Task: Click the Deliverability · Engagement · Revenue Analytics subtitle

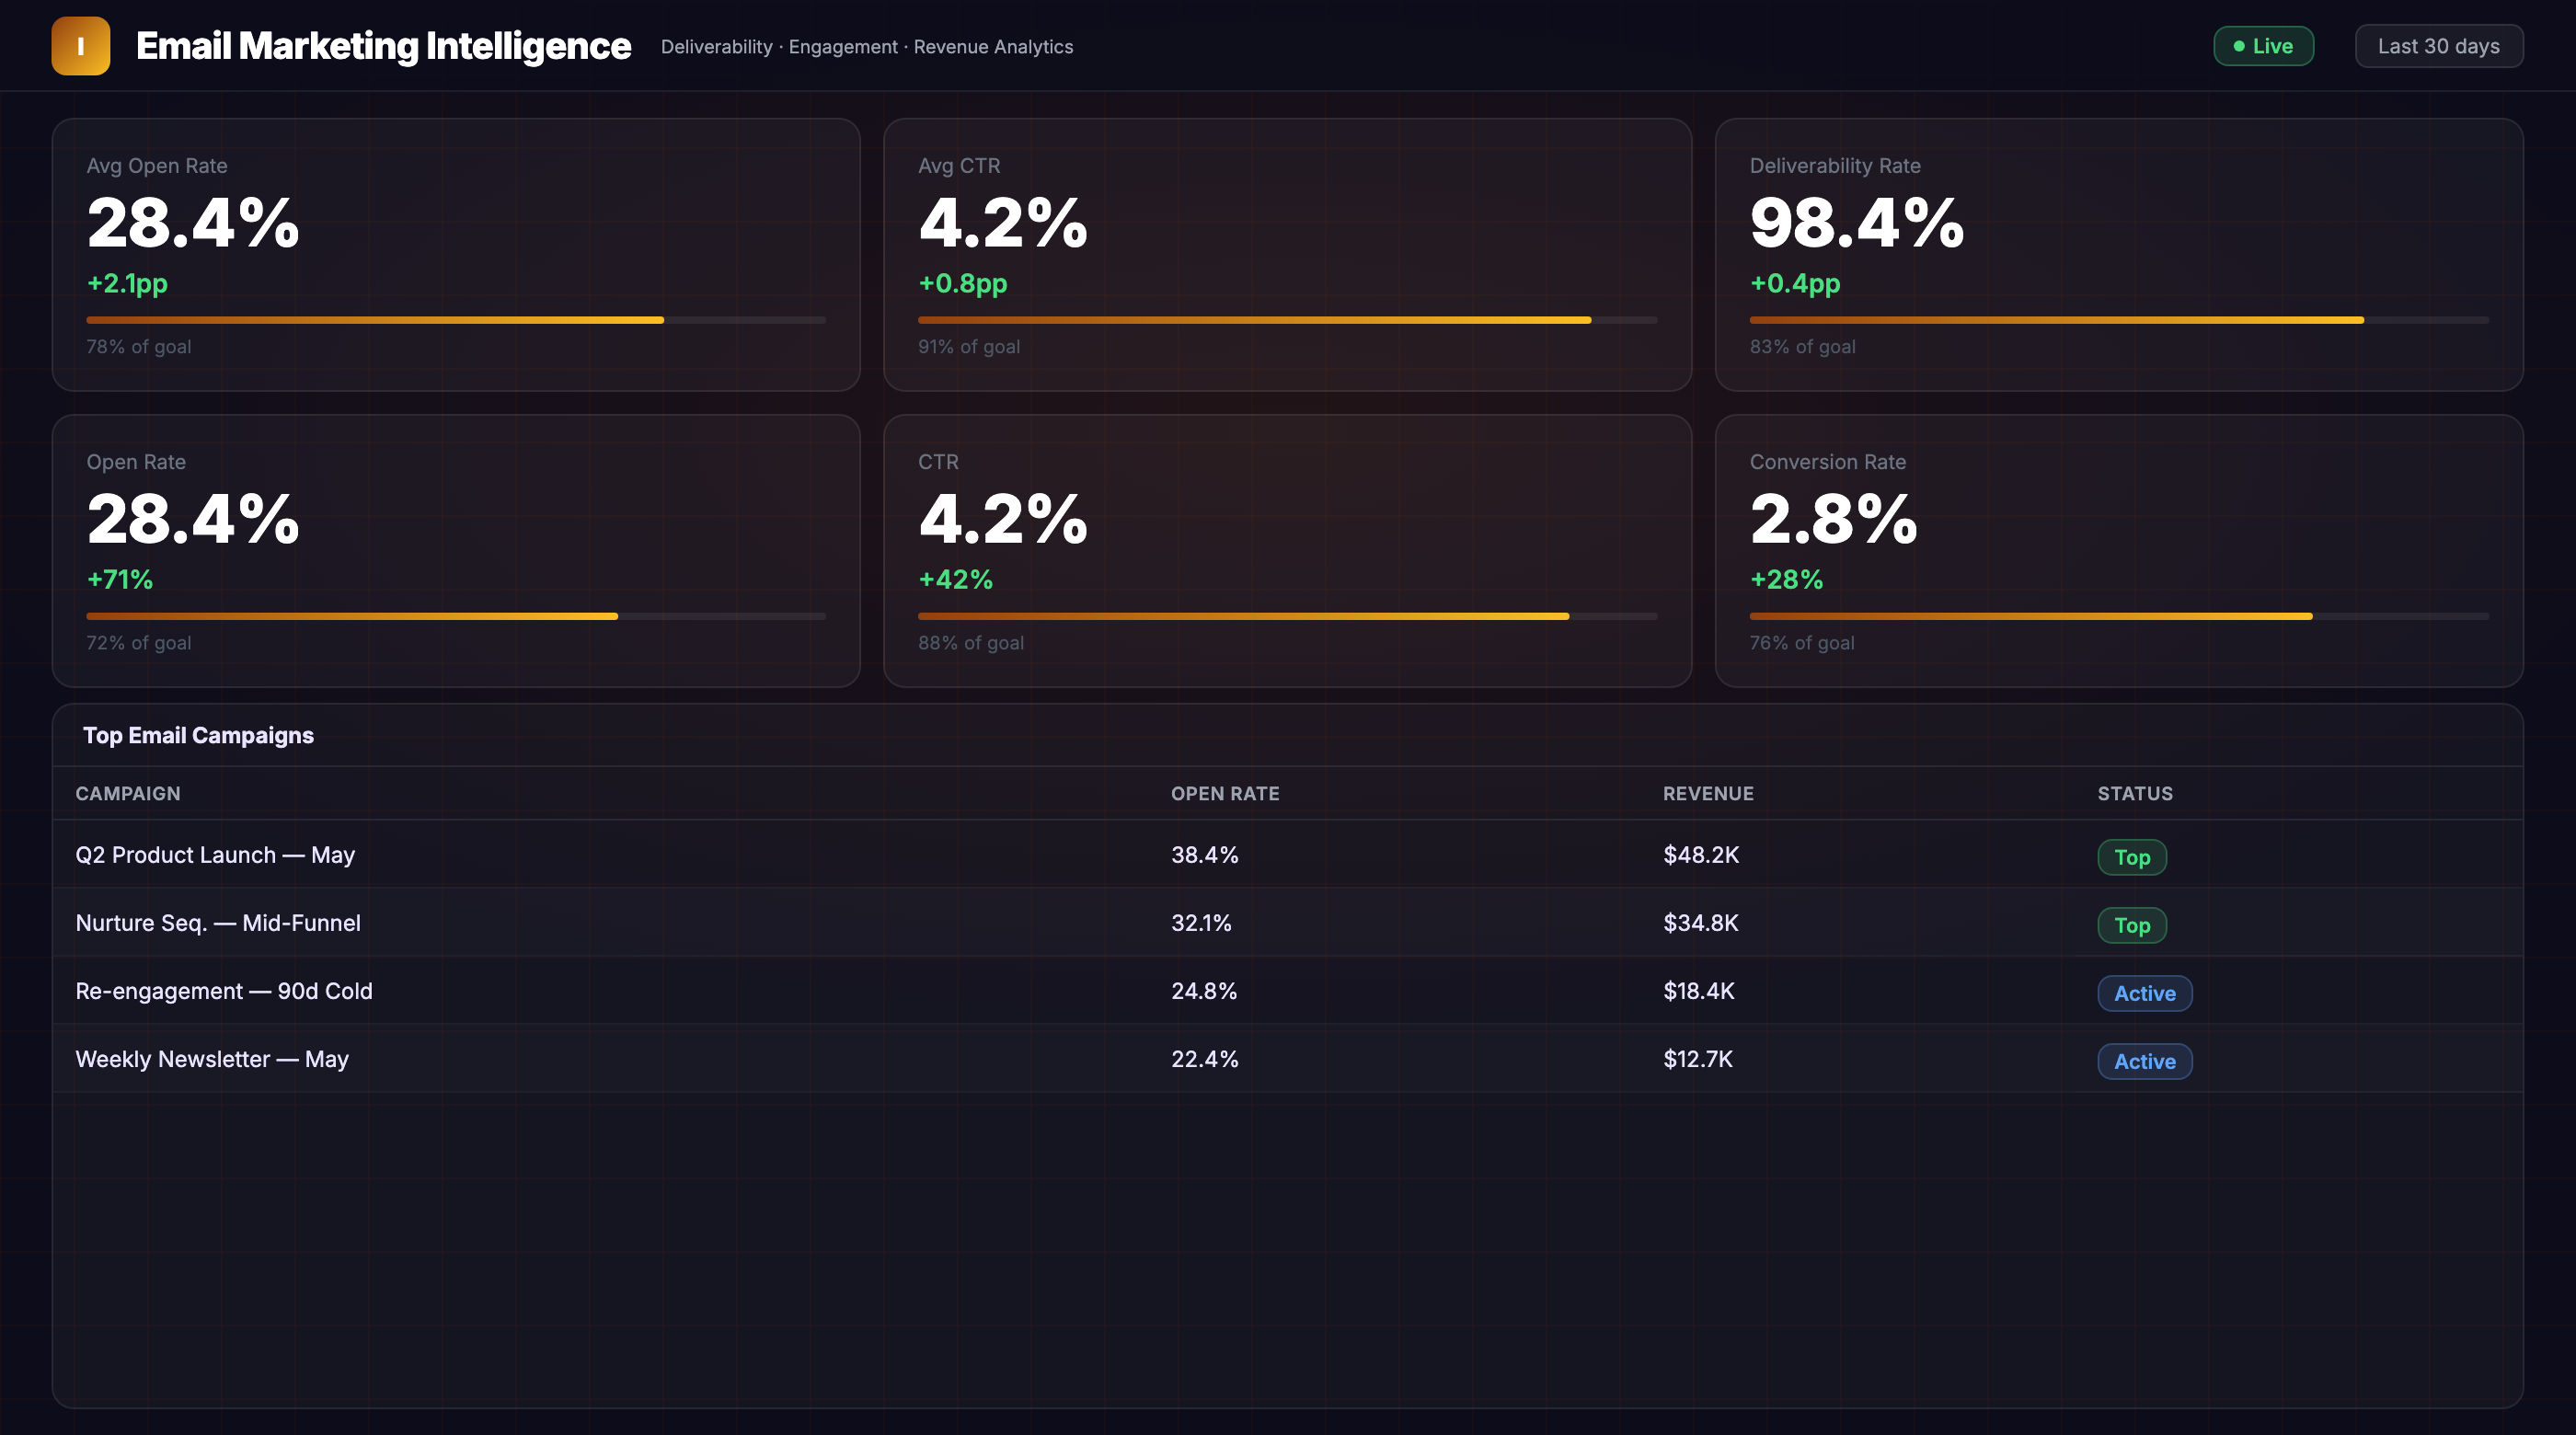Action: coord(867,47)
